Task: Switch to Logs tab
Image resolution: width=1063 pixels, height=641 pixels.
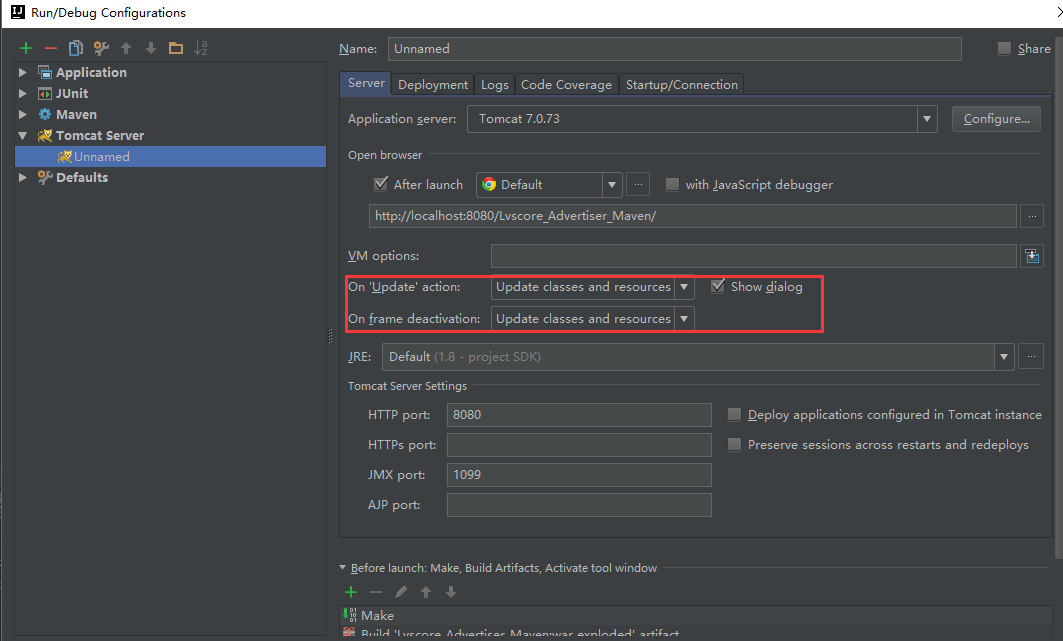Action: point(495,85)
